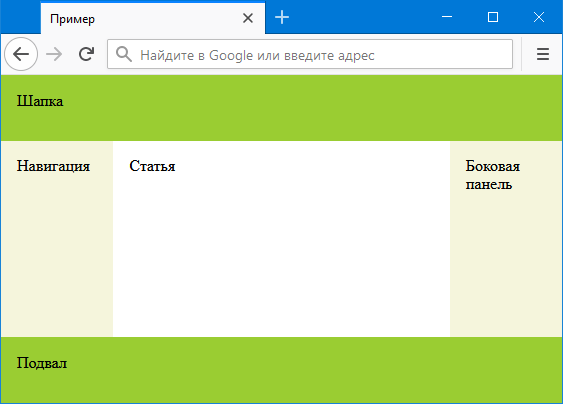The height and width of the screenshot is (404, 563).
Task: Click the forward navigation arrow
Action: (54, 55)
